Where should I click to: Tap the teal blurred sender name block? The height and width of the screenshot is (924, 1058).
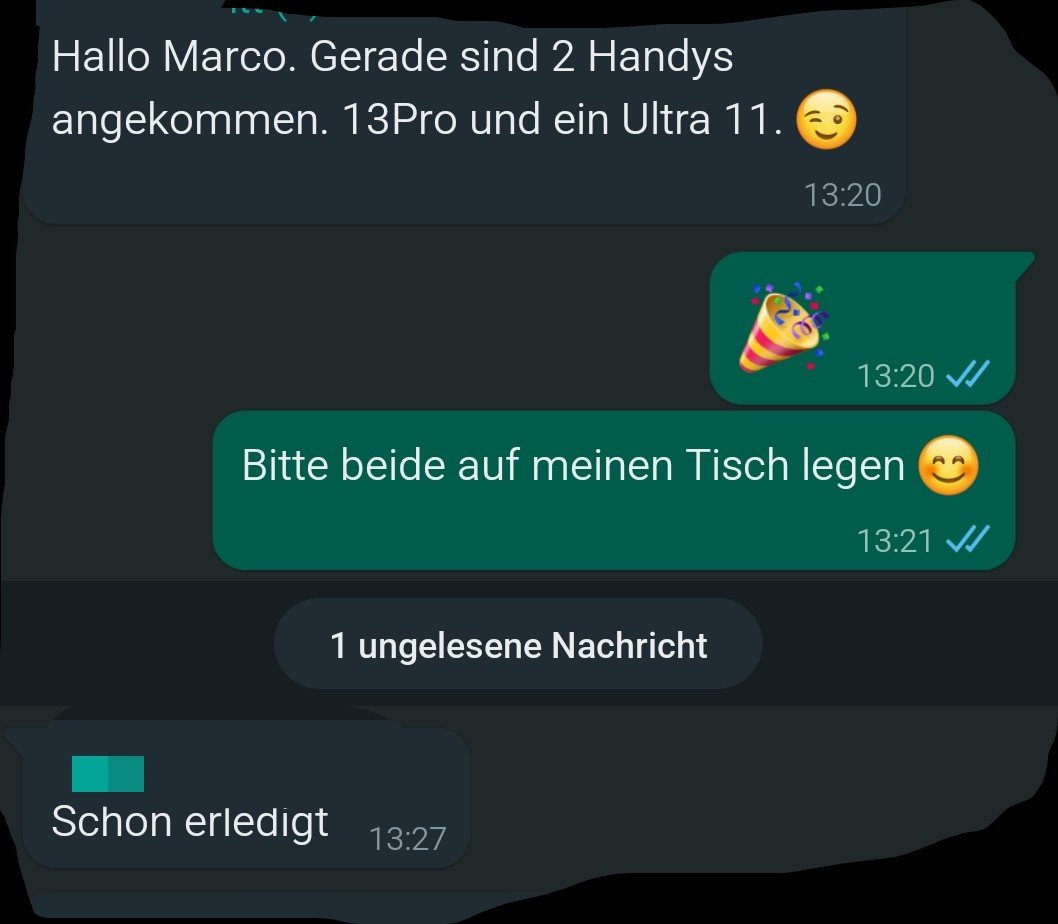tap(108, 773)
